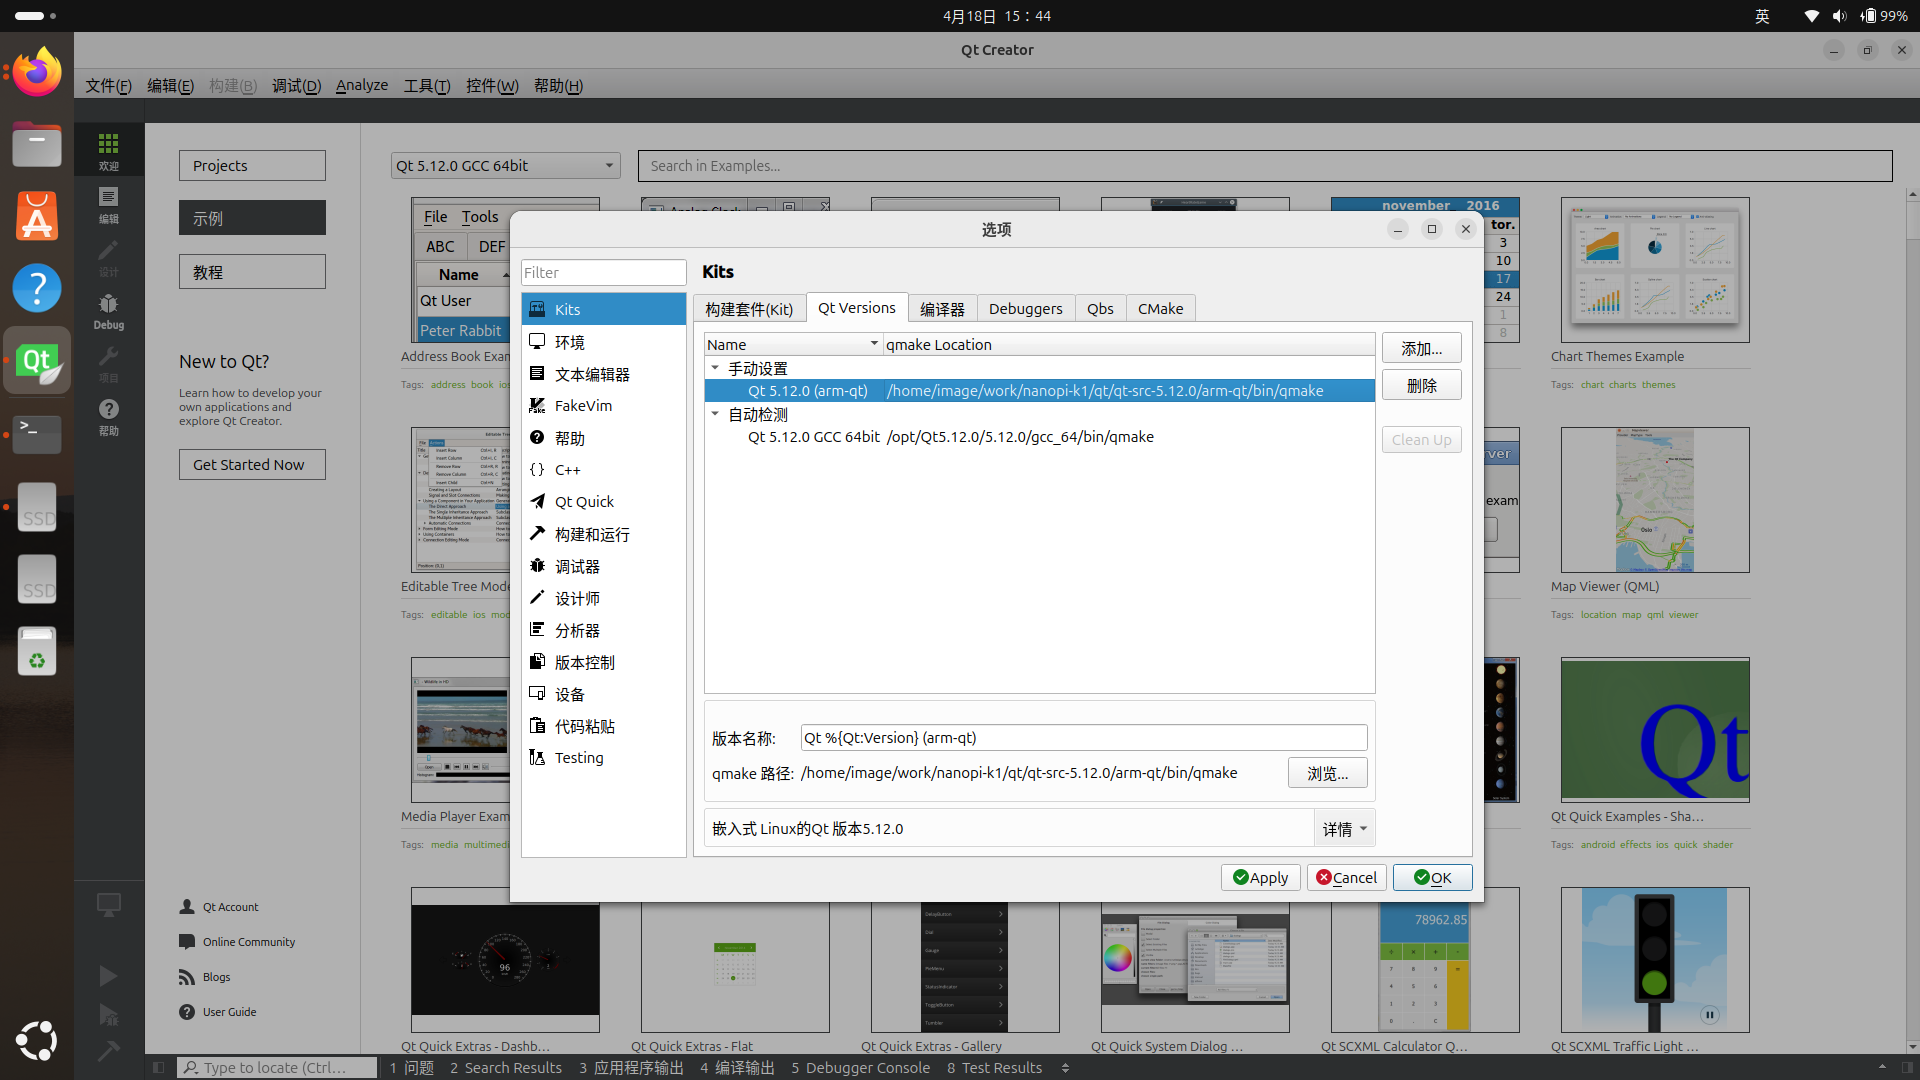
Task: Collapse the 自动检测 tree group
Action: coord(715,414)
